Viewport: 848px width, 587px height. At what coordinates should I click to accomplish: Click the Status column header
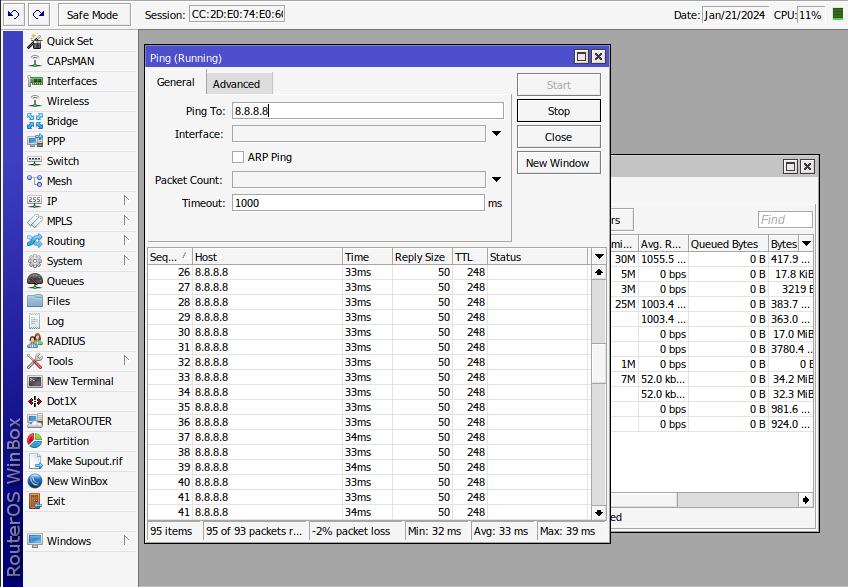point(537,257)
